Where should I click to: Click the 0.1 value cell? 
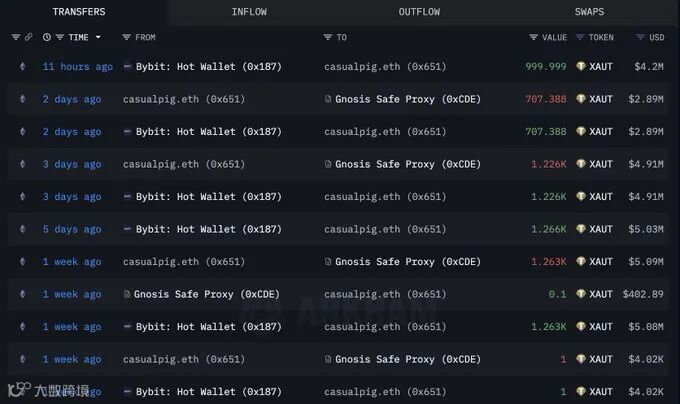pos(557,294)
